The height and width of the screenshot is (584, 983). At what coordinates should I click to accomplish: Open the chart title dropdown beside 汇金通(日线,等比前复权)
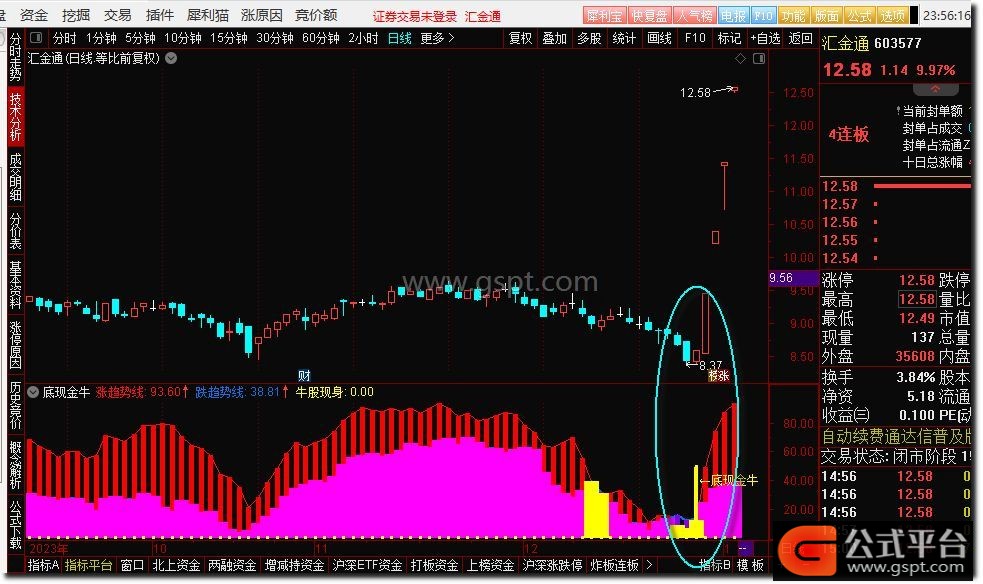(x=171, y=58)
